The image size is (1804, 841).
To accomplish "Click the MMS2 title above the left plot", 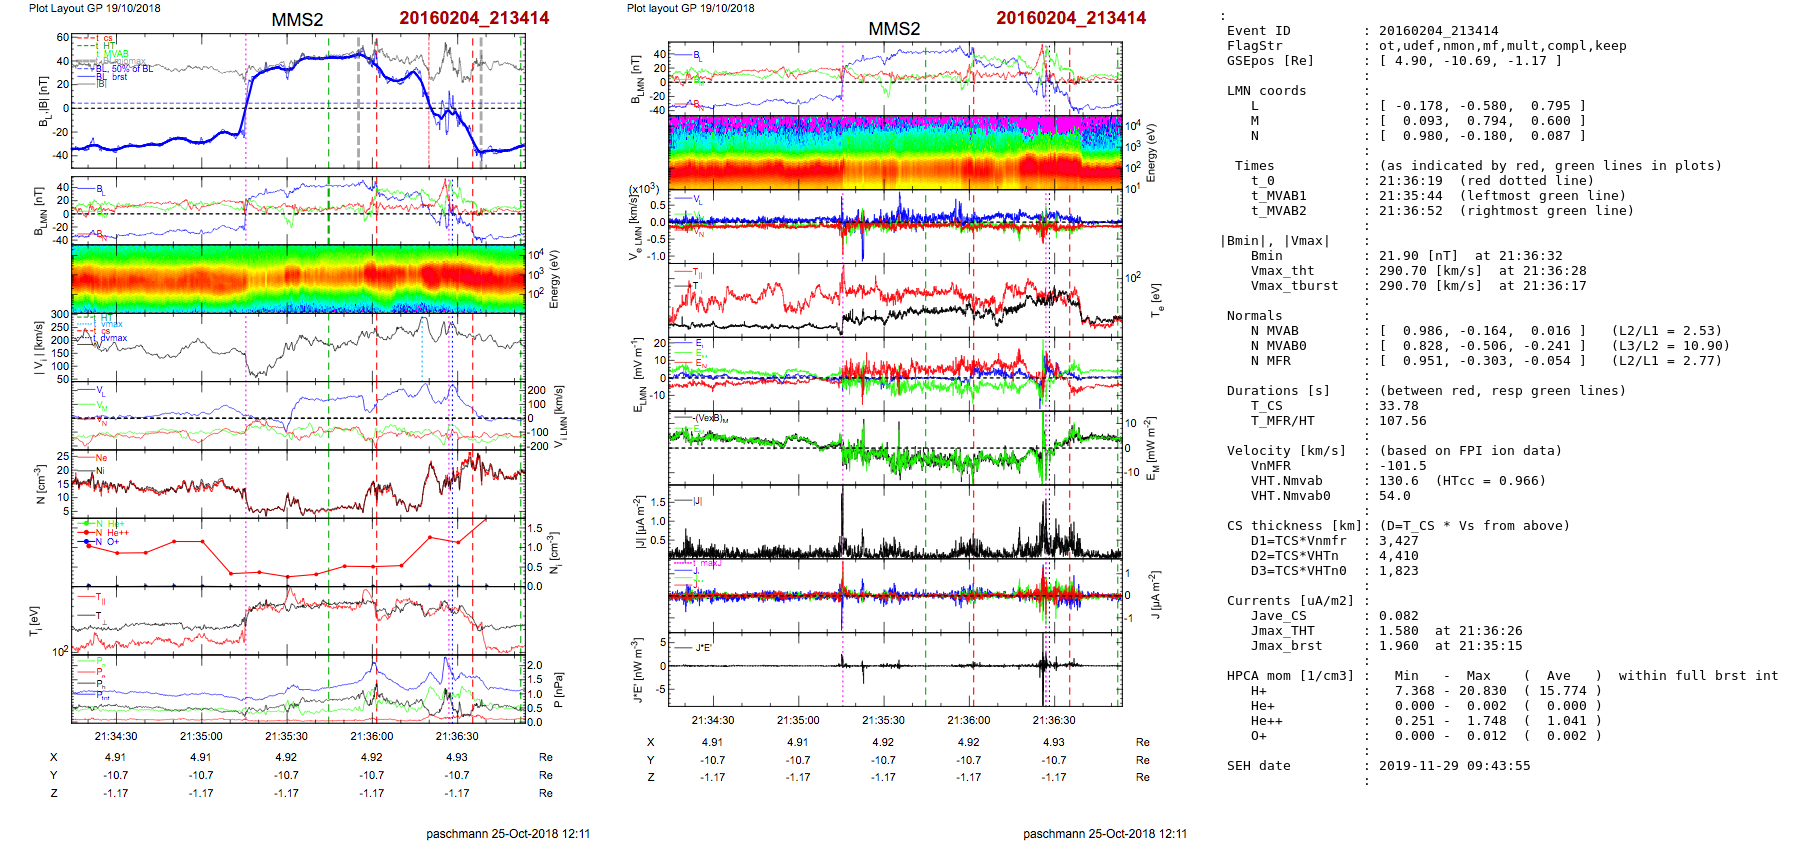I will (297, 20).
